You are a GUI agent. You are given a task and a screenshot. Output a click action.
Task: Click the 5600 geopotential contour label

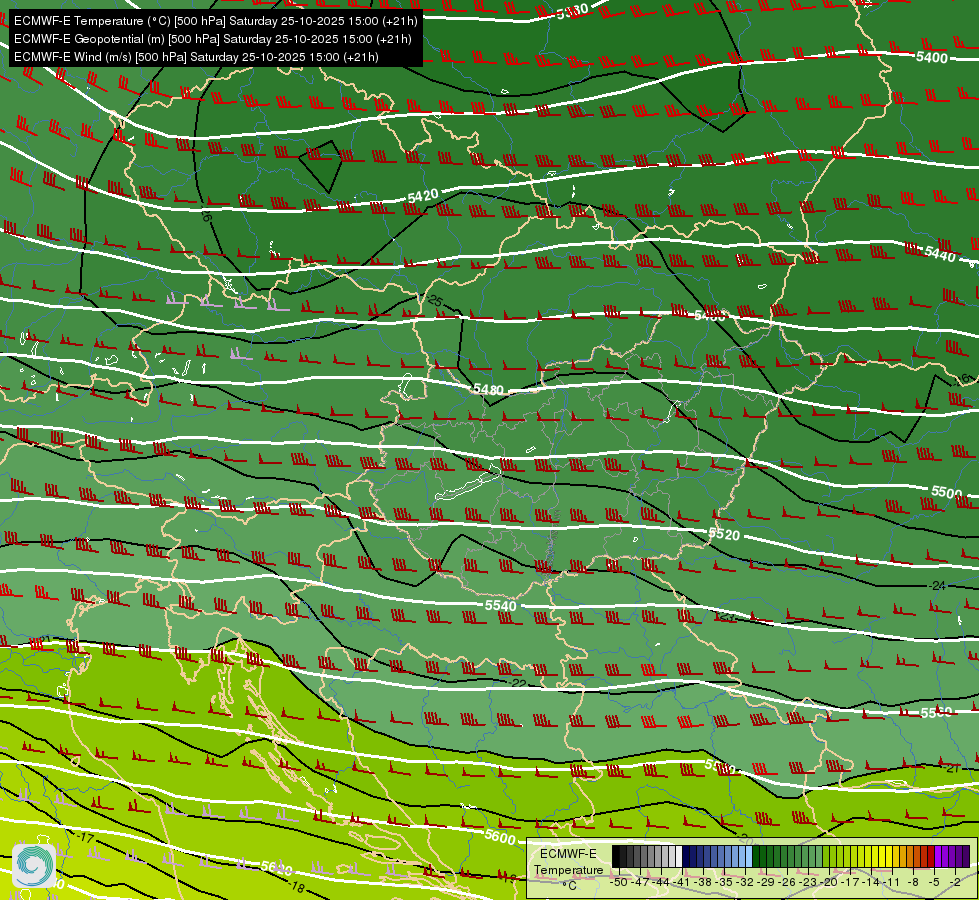click(x=499, y=837)
